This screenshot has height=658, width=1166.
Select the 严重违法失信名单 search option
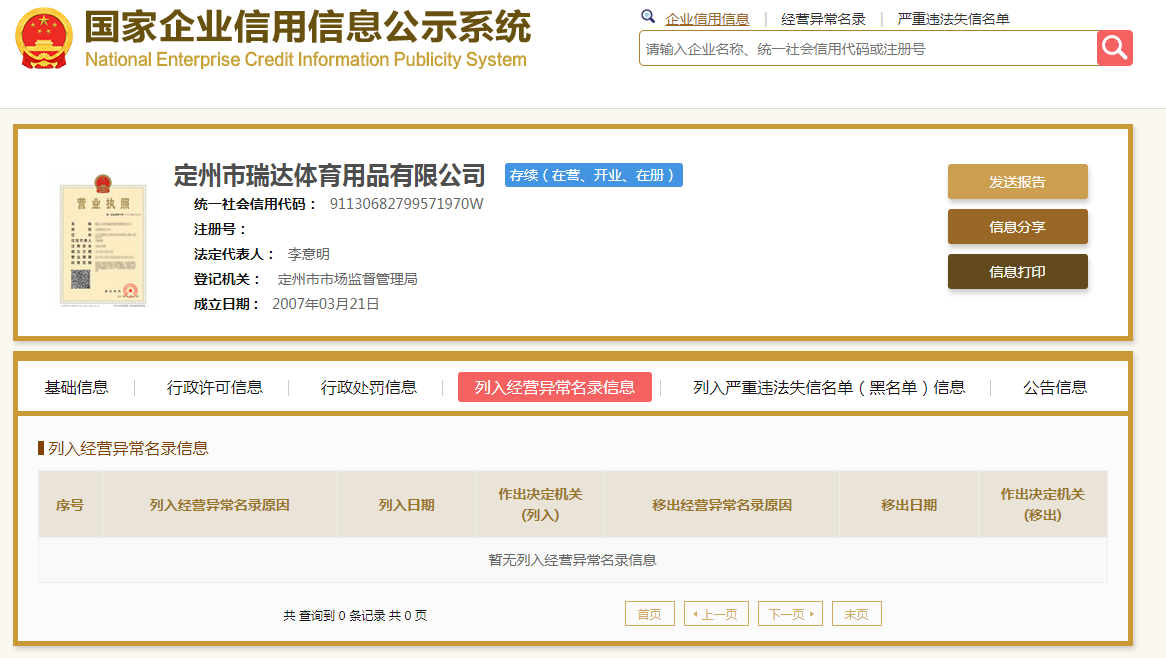click(x=953, y=19)
